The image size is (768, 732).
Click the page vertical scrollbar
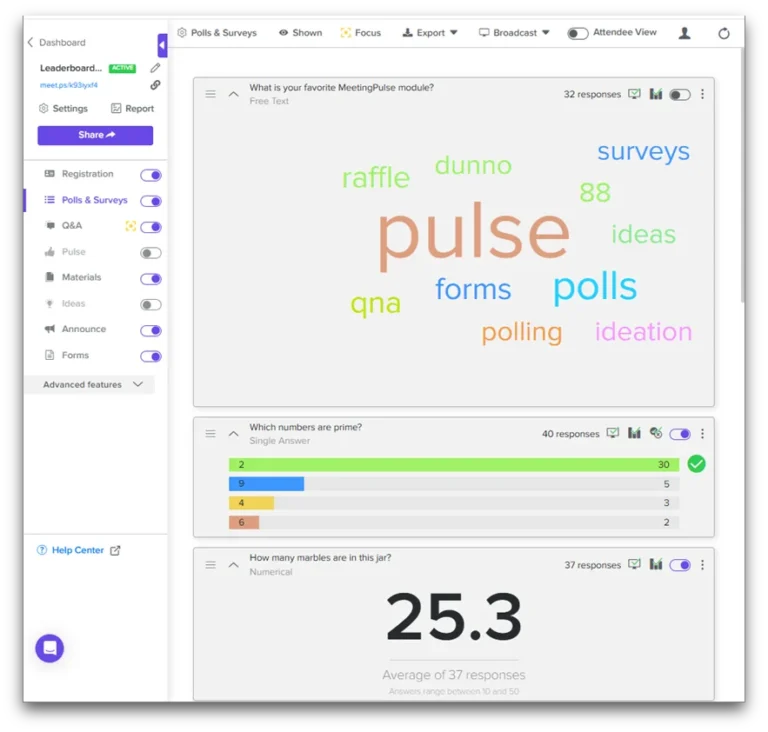tap(743, 176)
